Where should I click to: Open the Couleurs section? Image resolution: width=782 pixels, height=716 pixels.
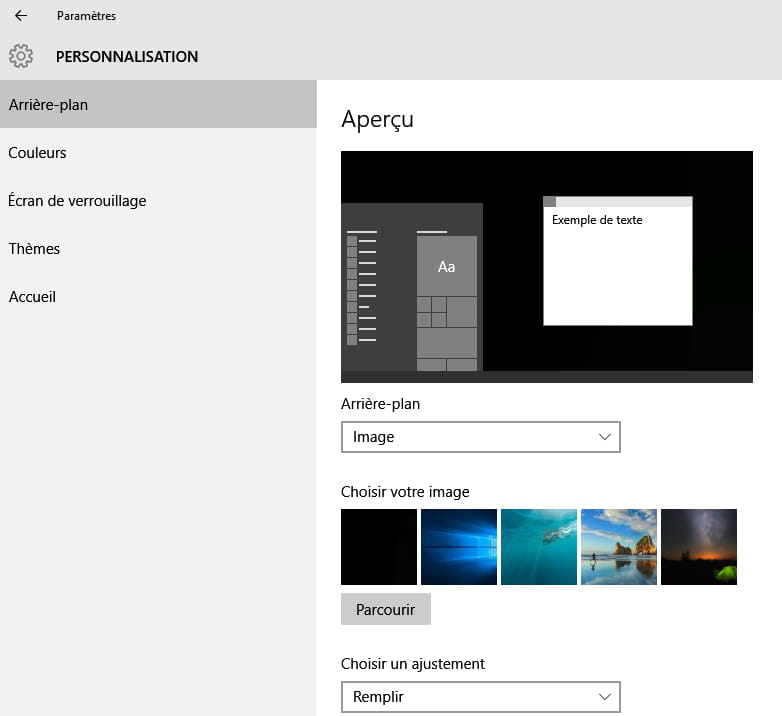[x=37, y=153]
